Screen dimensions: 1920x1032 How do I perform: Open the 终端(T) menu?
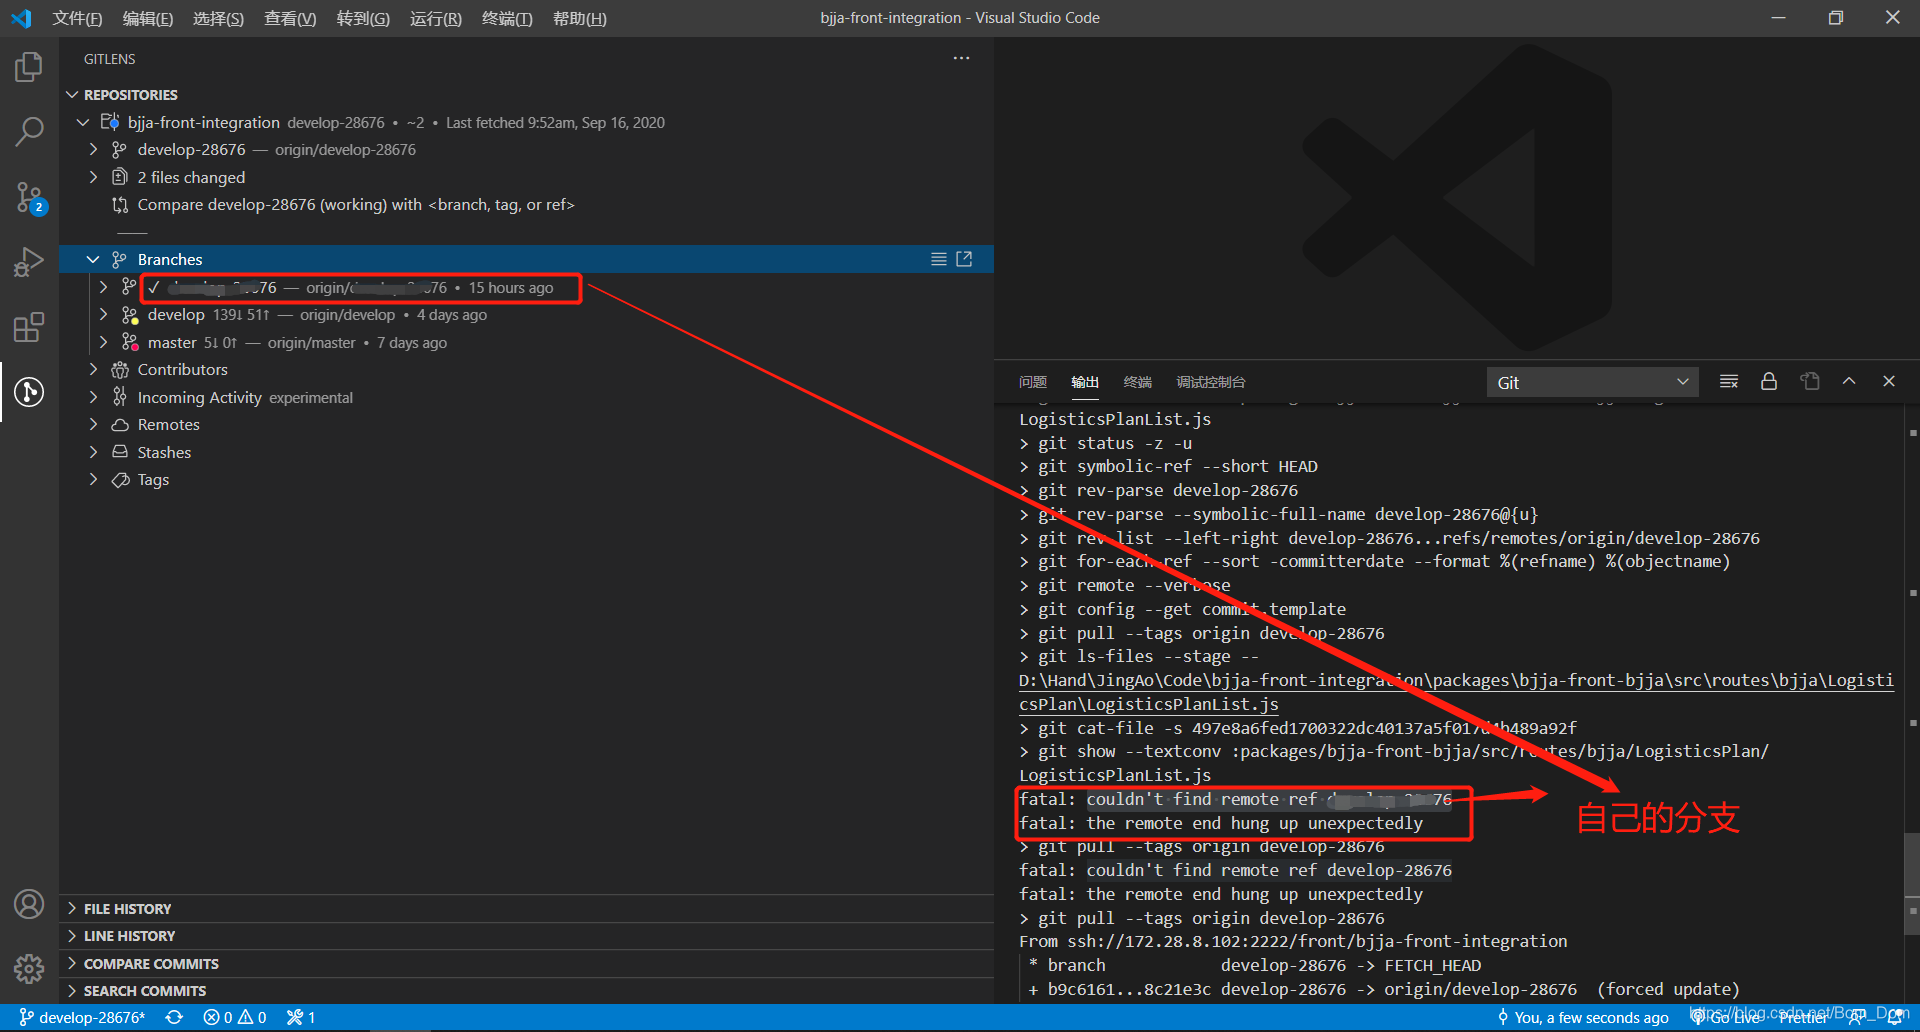tap(507, 18)
